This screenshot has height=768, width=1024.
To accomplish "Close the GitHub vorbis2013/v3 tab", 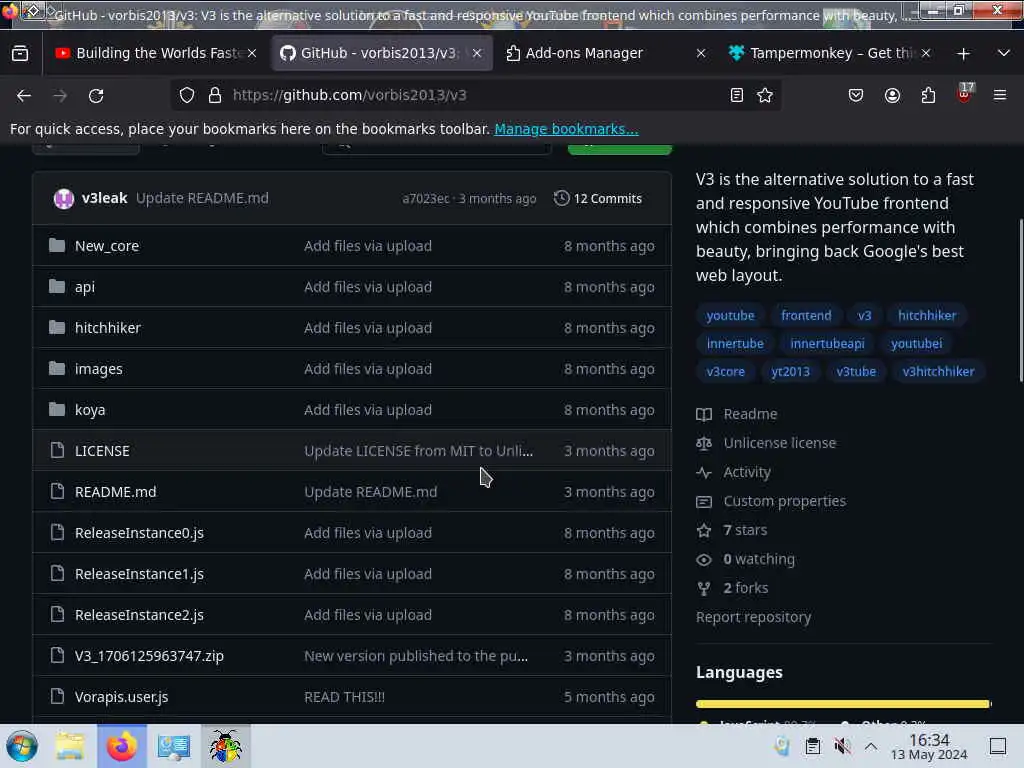I will pyautogui.click(x=477, y=53).
